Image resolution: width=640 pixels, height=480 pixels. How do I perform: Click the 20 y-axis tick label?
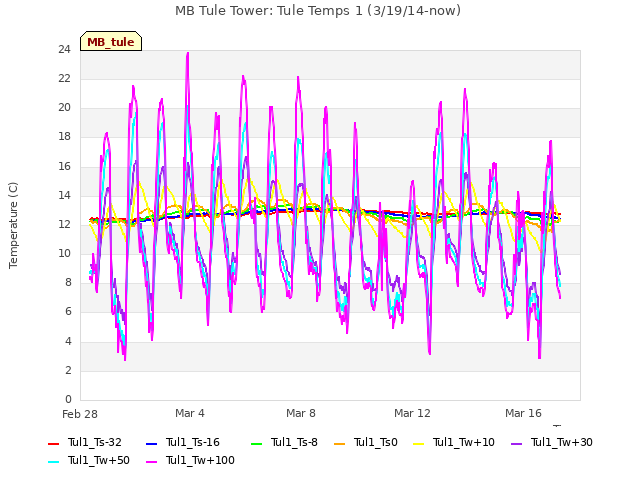click(x=64, y=107)
